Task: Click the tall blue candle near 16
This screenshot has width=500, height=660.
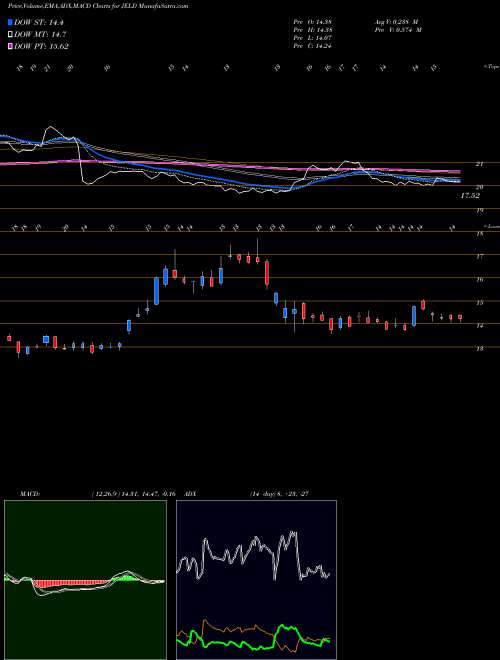Action: (x=157, y=290)
